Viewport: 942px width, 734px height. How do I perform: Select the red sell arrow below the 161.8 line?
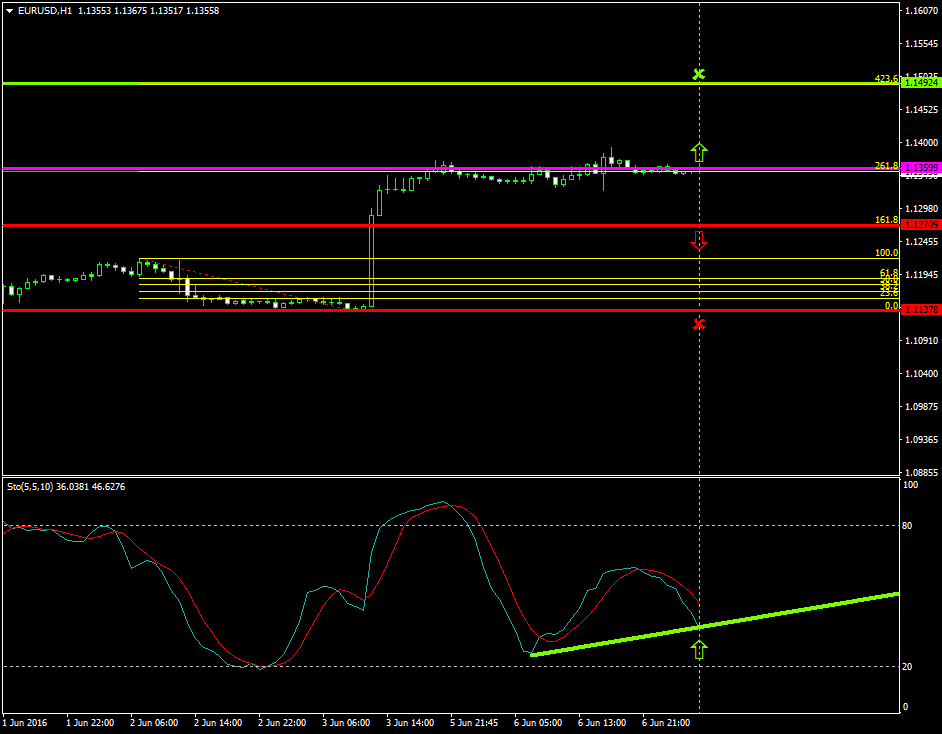[x=700, y=240]
